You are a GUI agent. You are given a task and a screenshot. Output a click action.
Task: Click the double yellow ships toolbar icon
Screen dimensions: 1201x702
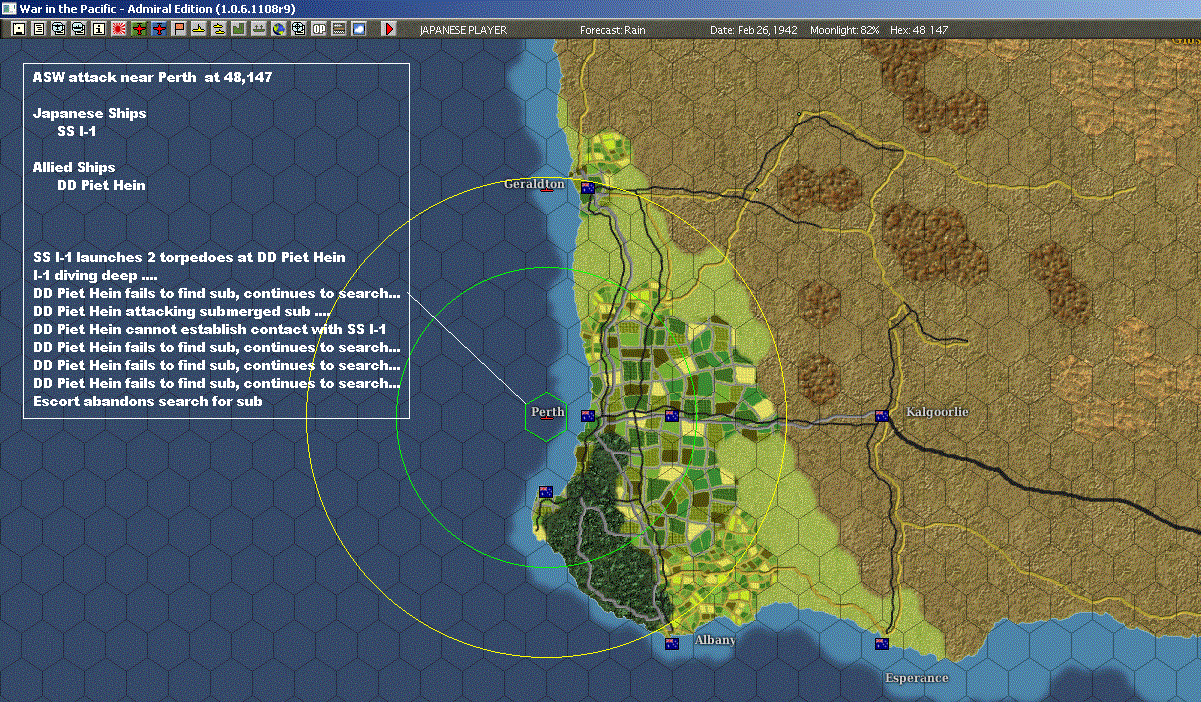[219, 29]
